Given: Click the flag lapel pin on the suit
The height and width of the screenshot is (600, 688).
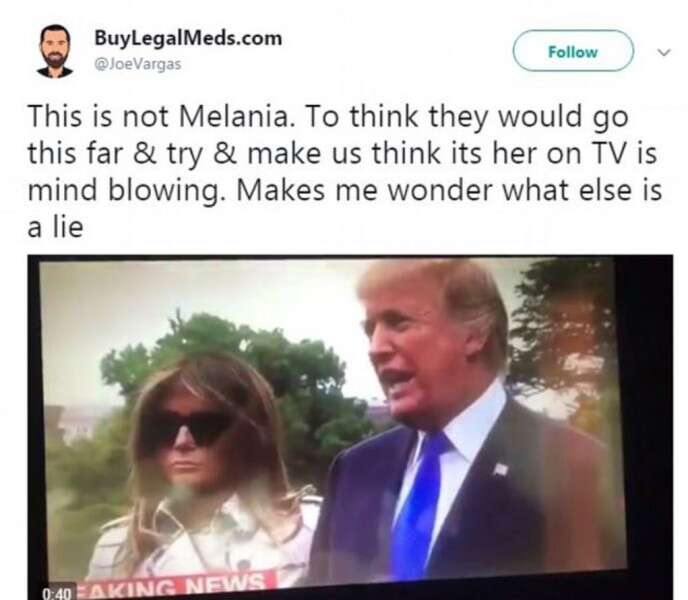Looking at the screenshot, I should pos(501,469).
